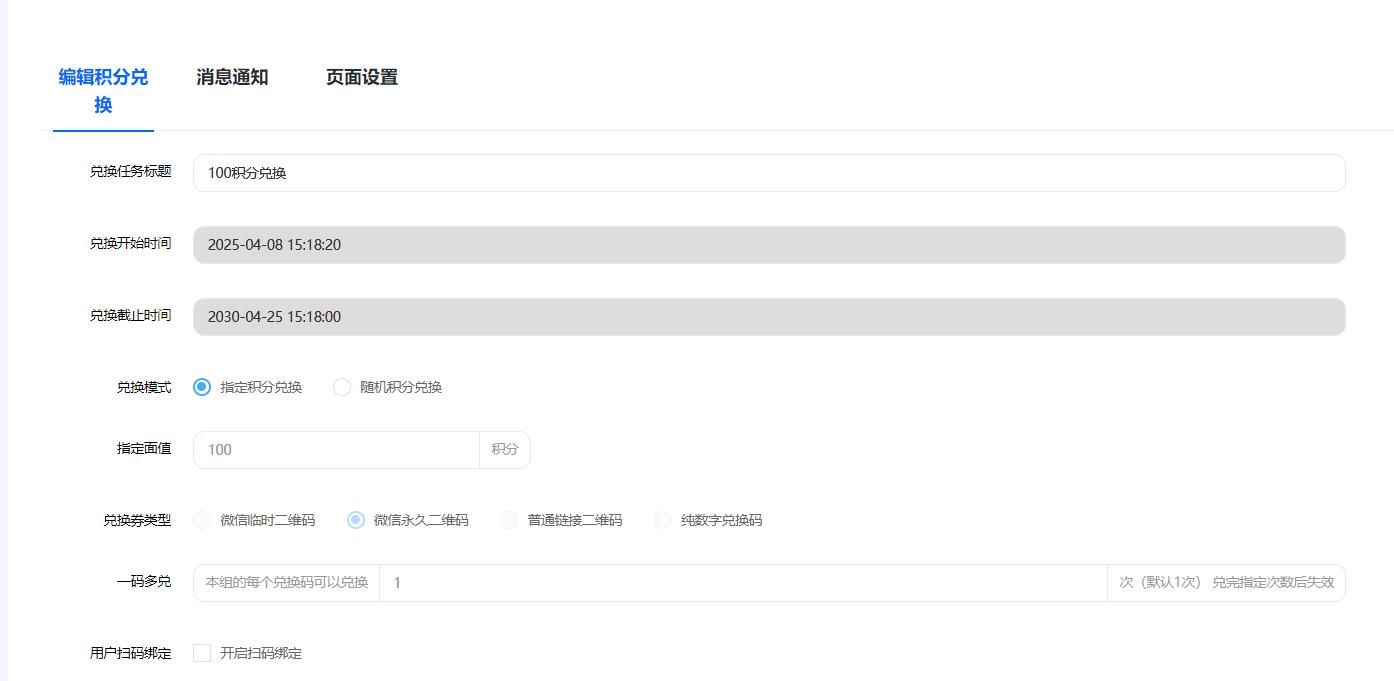Image resolution: width=1394 pixels, height=681 pixels.
Task: Click the 兑换模式 field label
Action: pyautogui.click(x=144, y=387)
